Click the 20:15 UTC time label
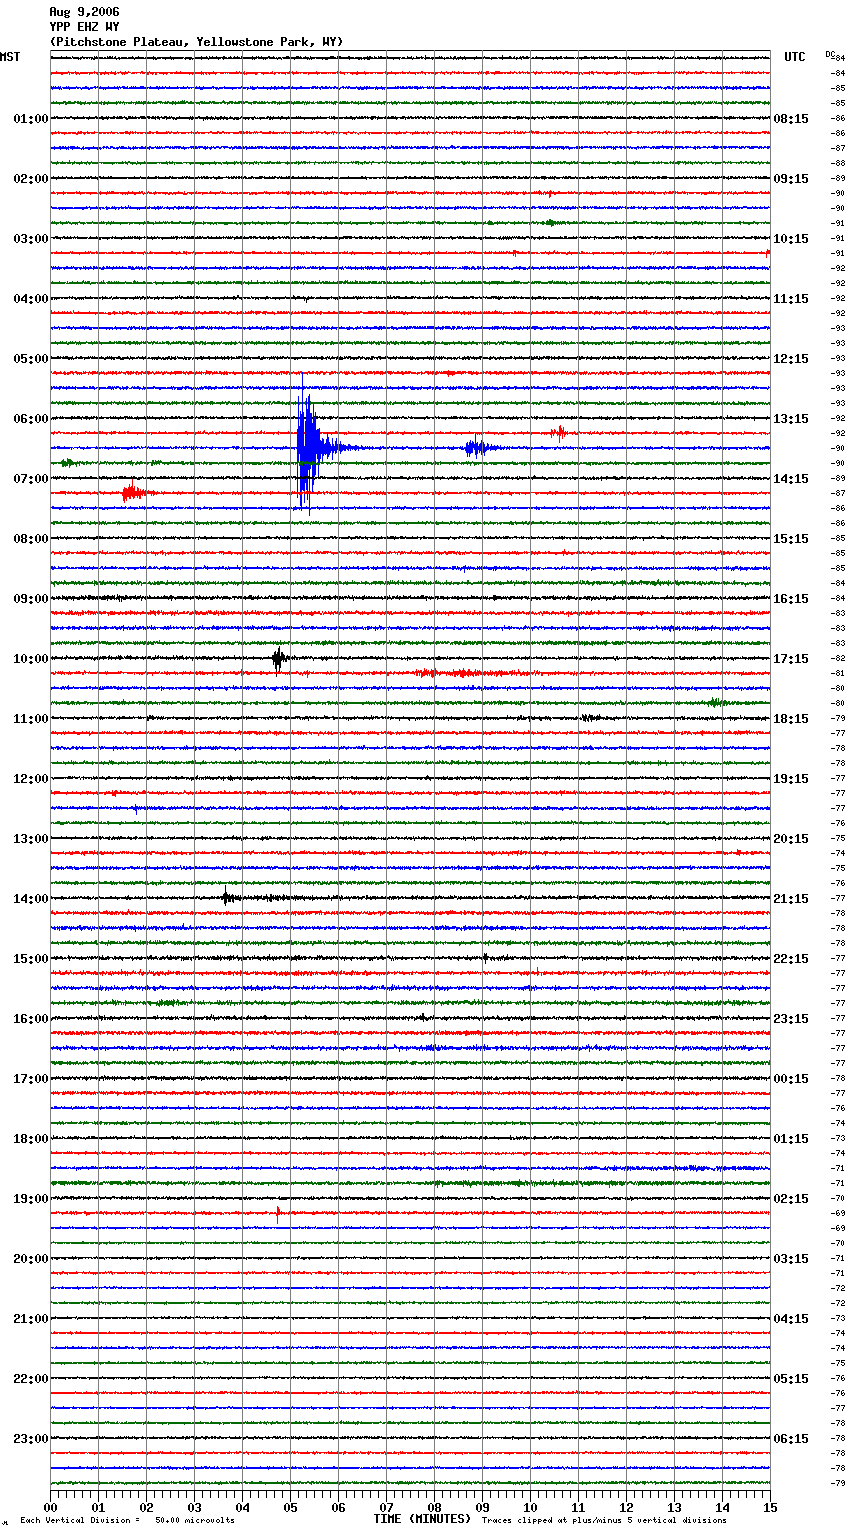This screenshot has width=850, height=1534. [791, 839]
